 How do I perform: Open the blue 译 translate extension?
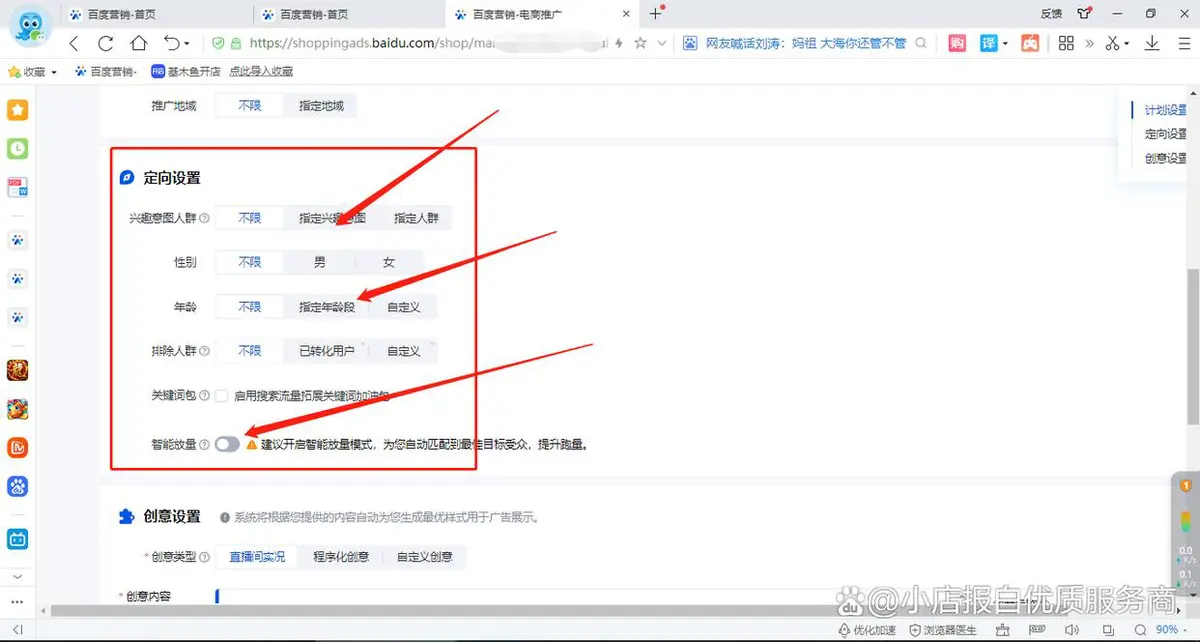click(988, 43)
